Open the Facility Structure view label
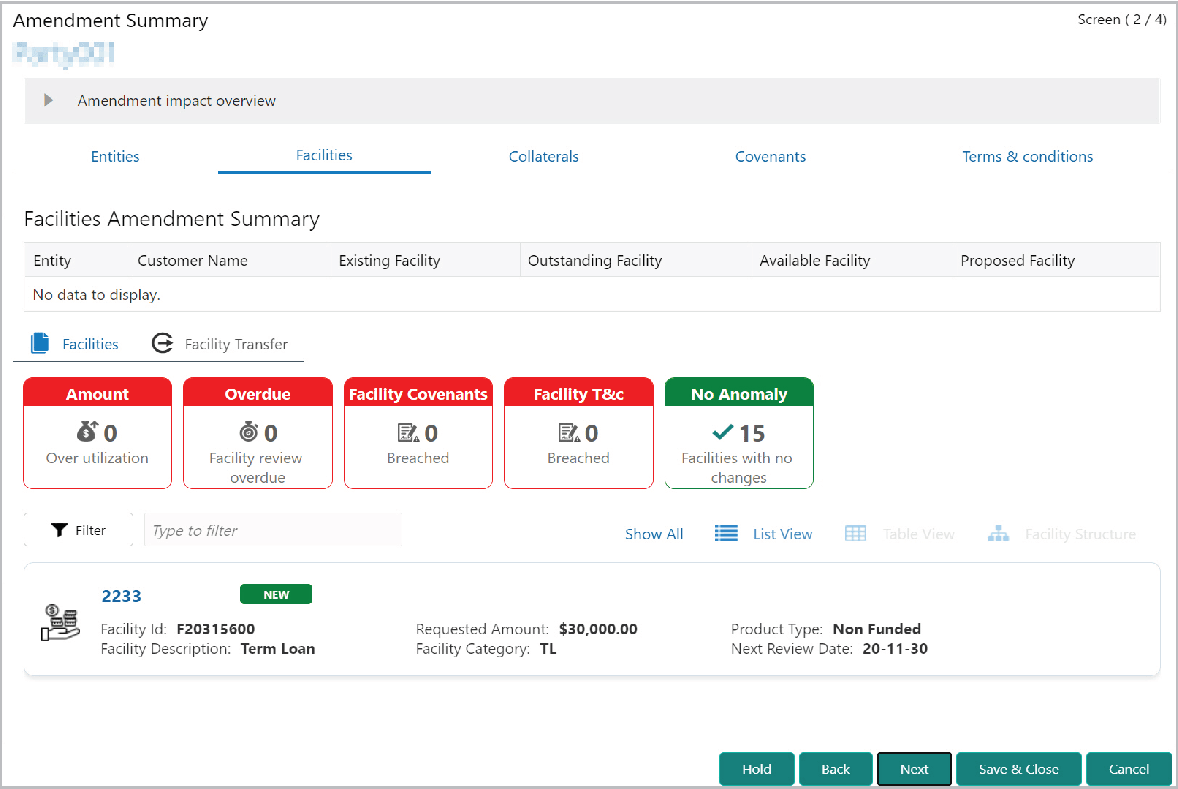 point(1080,534)
